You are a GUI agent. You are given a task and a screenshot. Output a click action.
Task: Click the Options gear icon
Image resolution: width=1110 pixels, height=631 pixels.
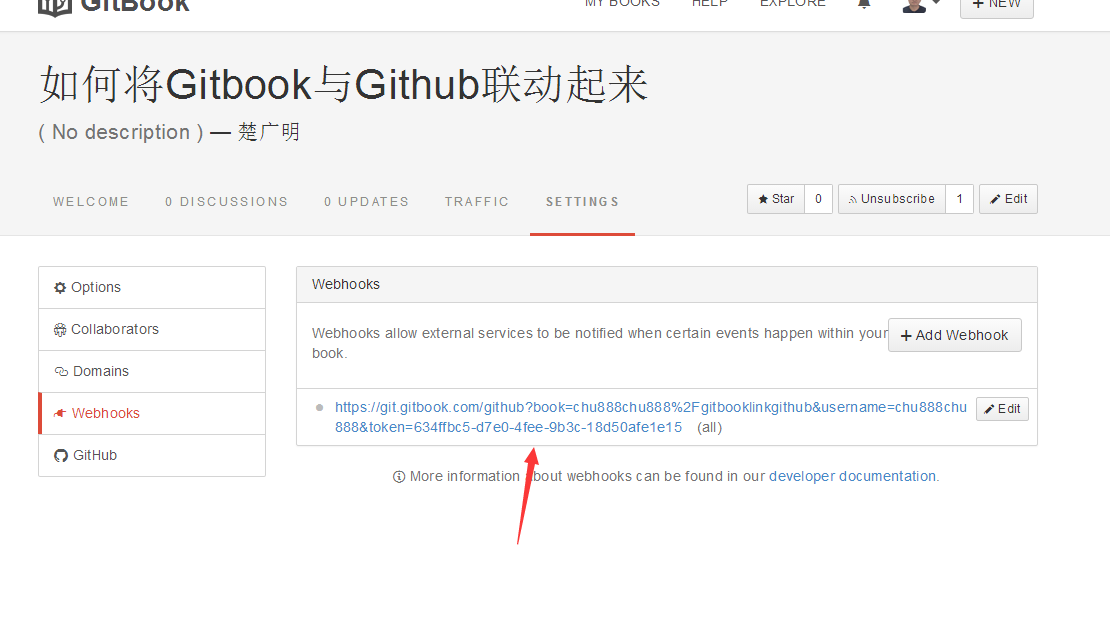60,288
